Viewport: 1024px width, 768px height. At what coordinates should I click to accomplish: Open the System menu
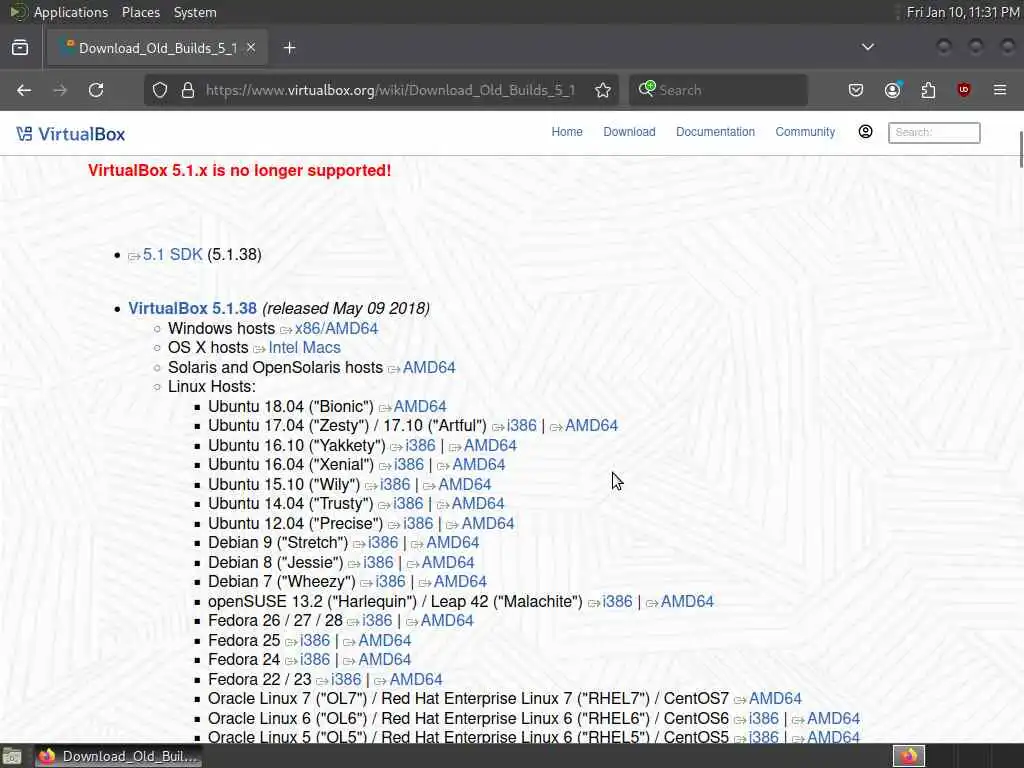[195, 12]
